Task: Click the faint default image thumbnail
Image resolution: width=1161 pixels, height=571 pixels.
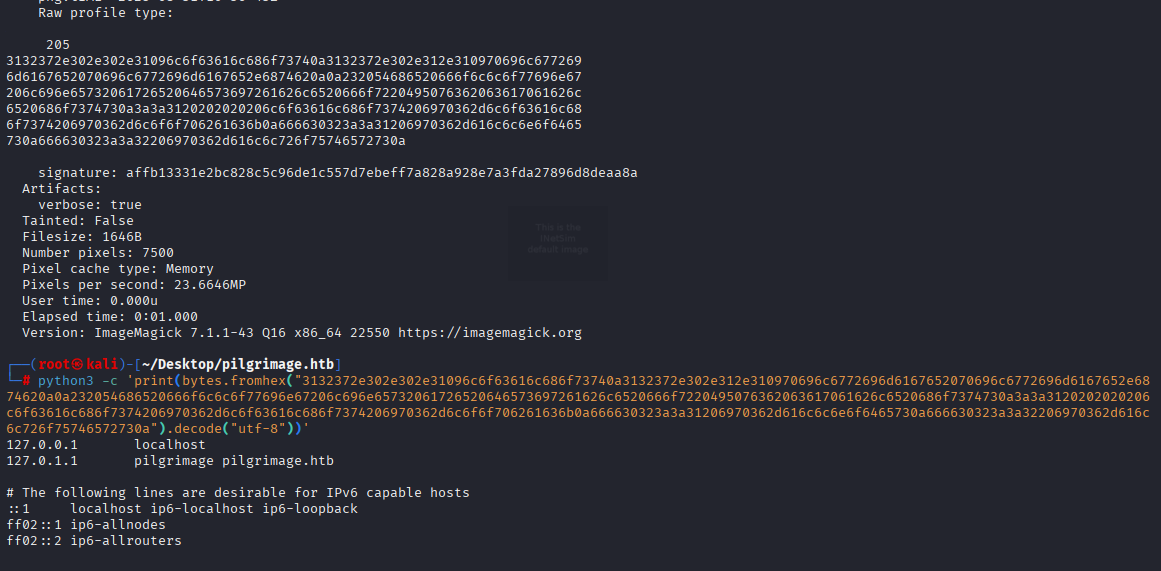Action: click(558, 239)
